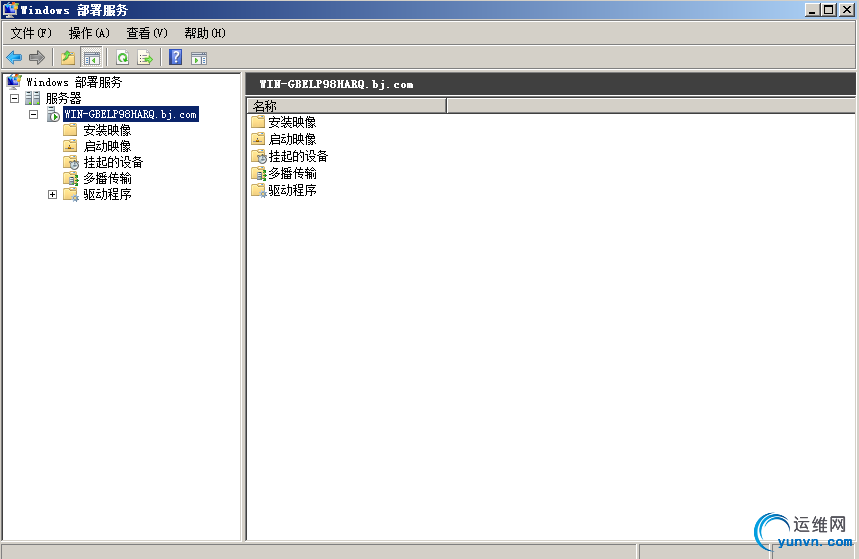Click the 多播传输 folder icon in right pane
Viewport: 859px width, 559px height.
pos(259,173)
